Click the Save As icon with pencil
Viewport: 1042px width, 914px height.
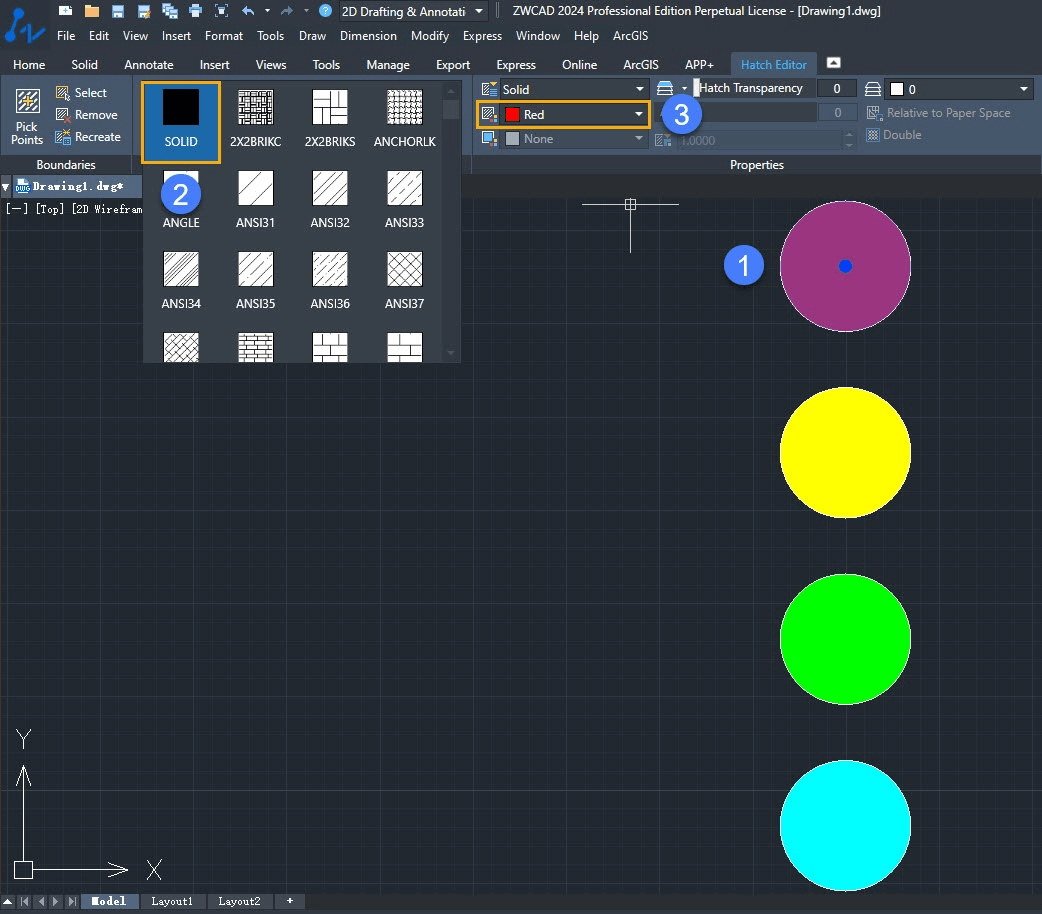[x=144, y=11]
